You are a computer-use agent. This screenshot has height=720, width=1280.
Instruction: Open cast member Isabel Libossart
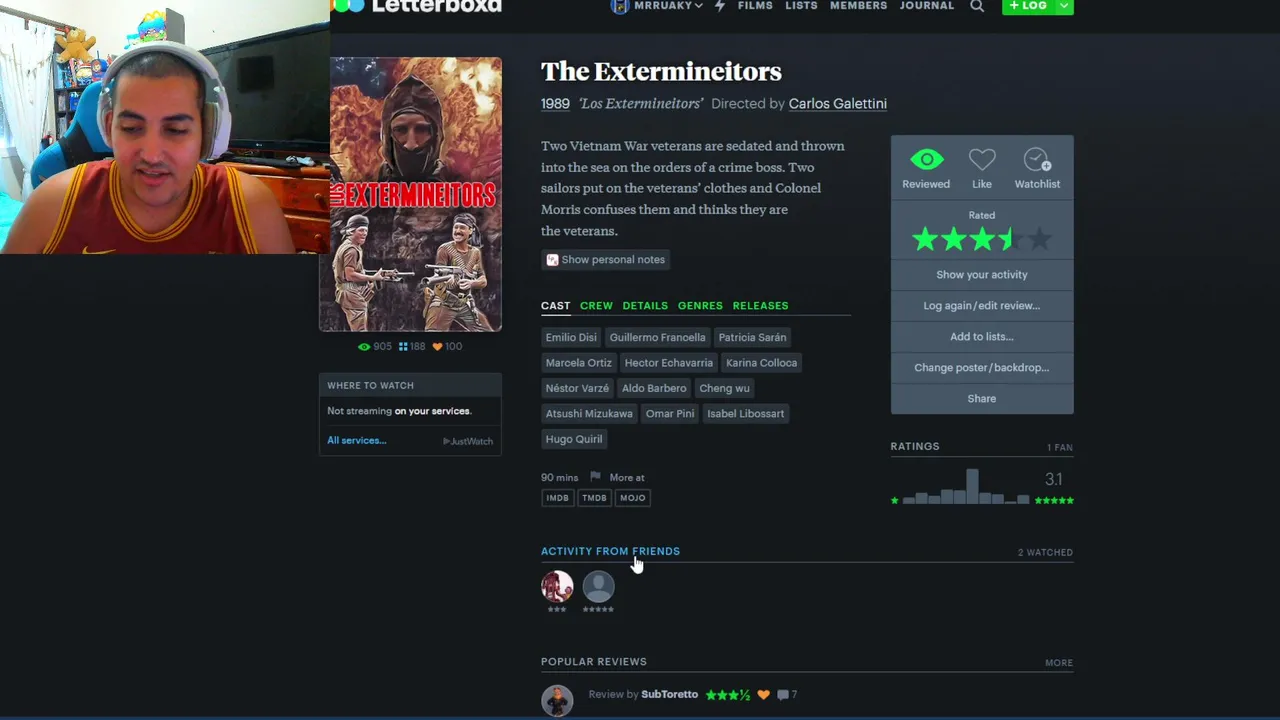(x=745, y=414)
